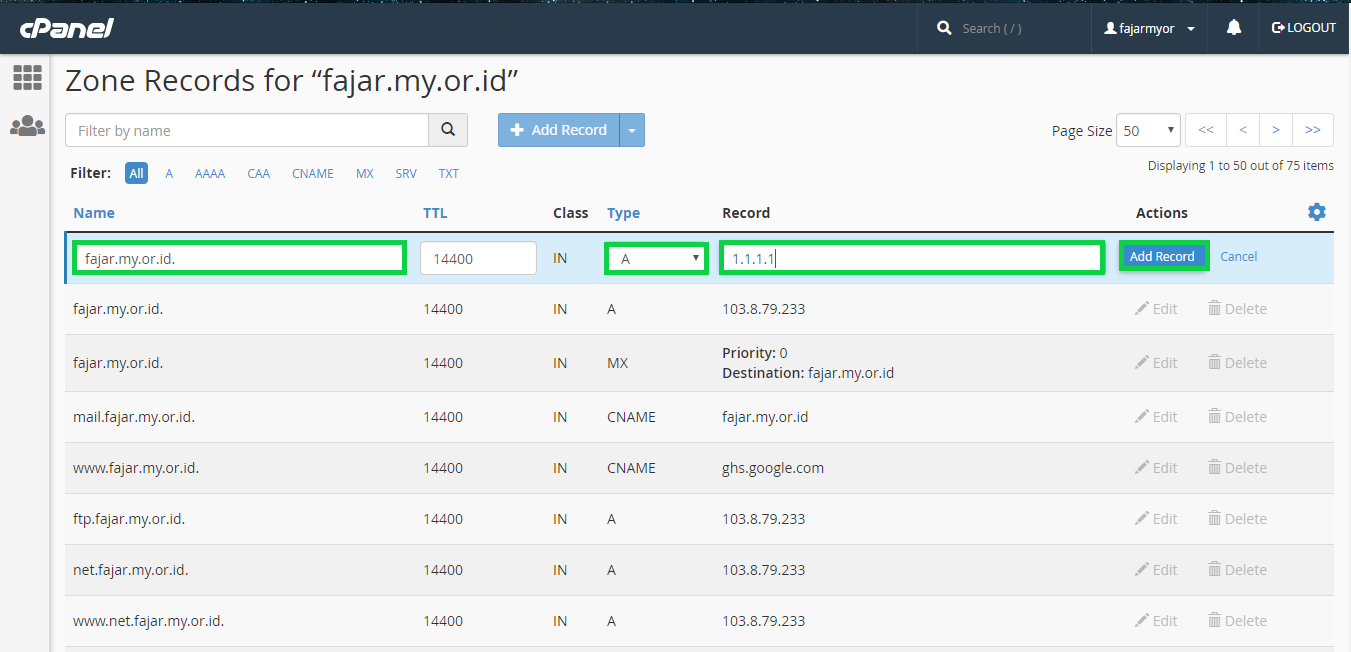Open the notifications bell

1233,28
